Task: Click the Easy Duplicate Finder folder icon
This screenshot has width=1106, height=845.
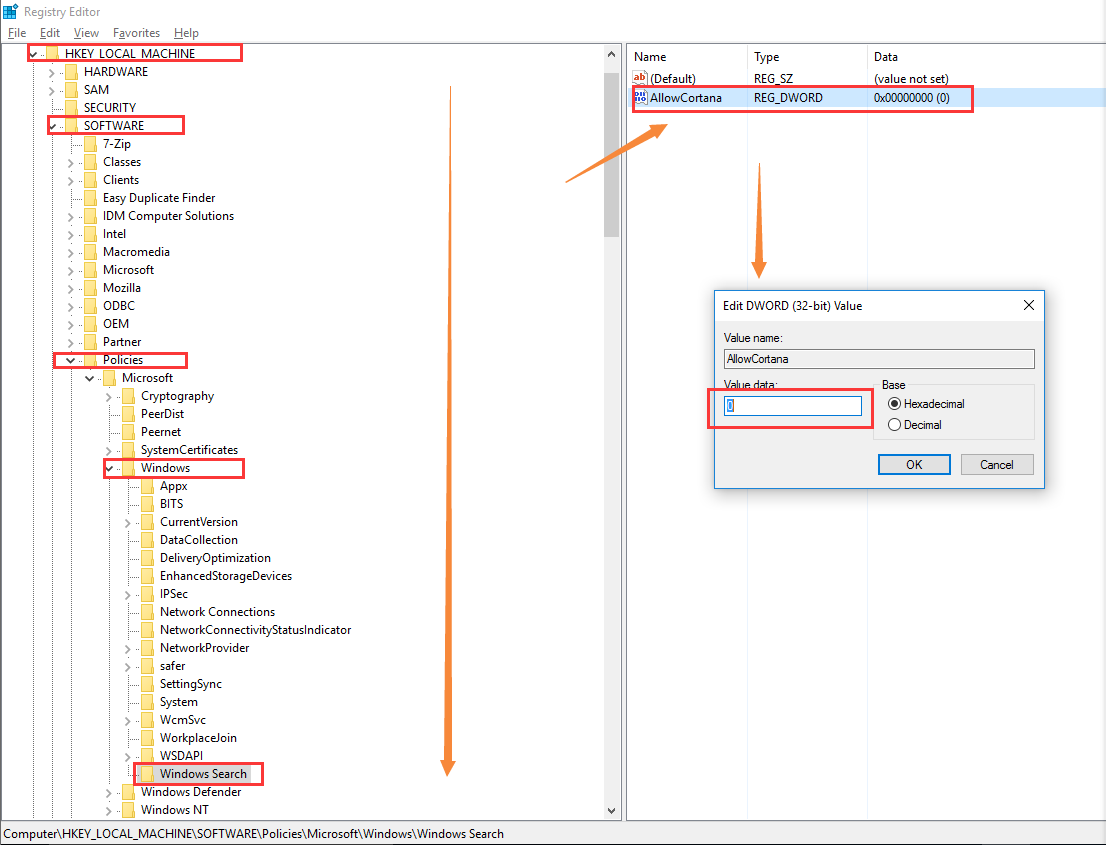Action: (x=90, y=197)
